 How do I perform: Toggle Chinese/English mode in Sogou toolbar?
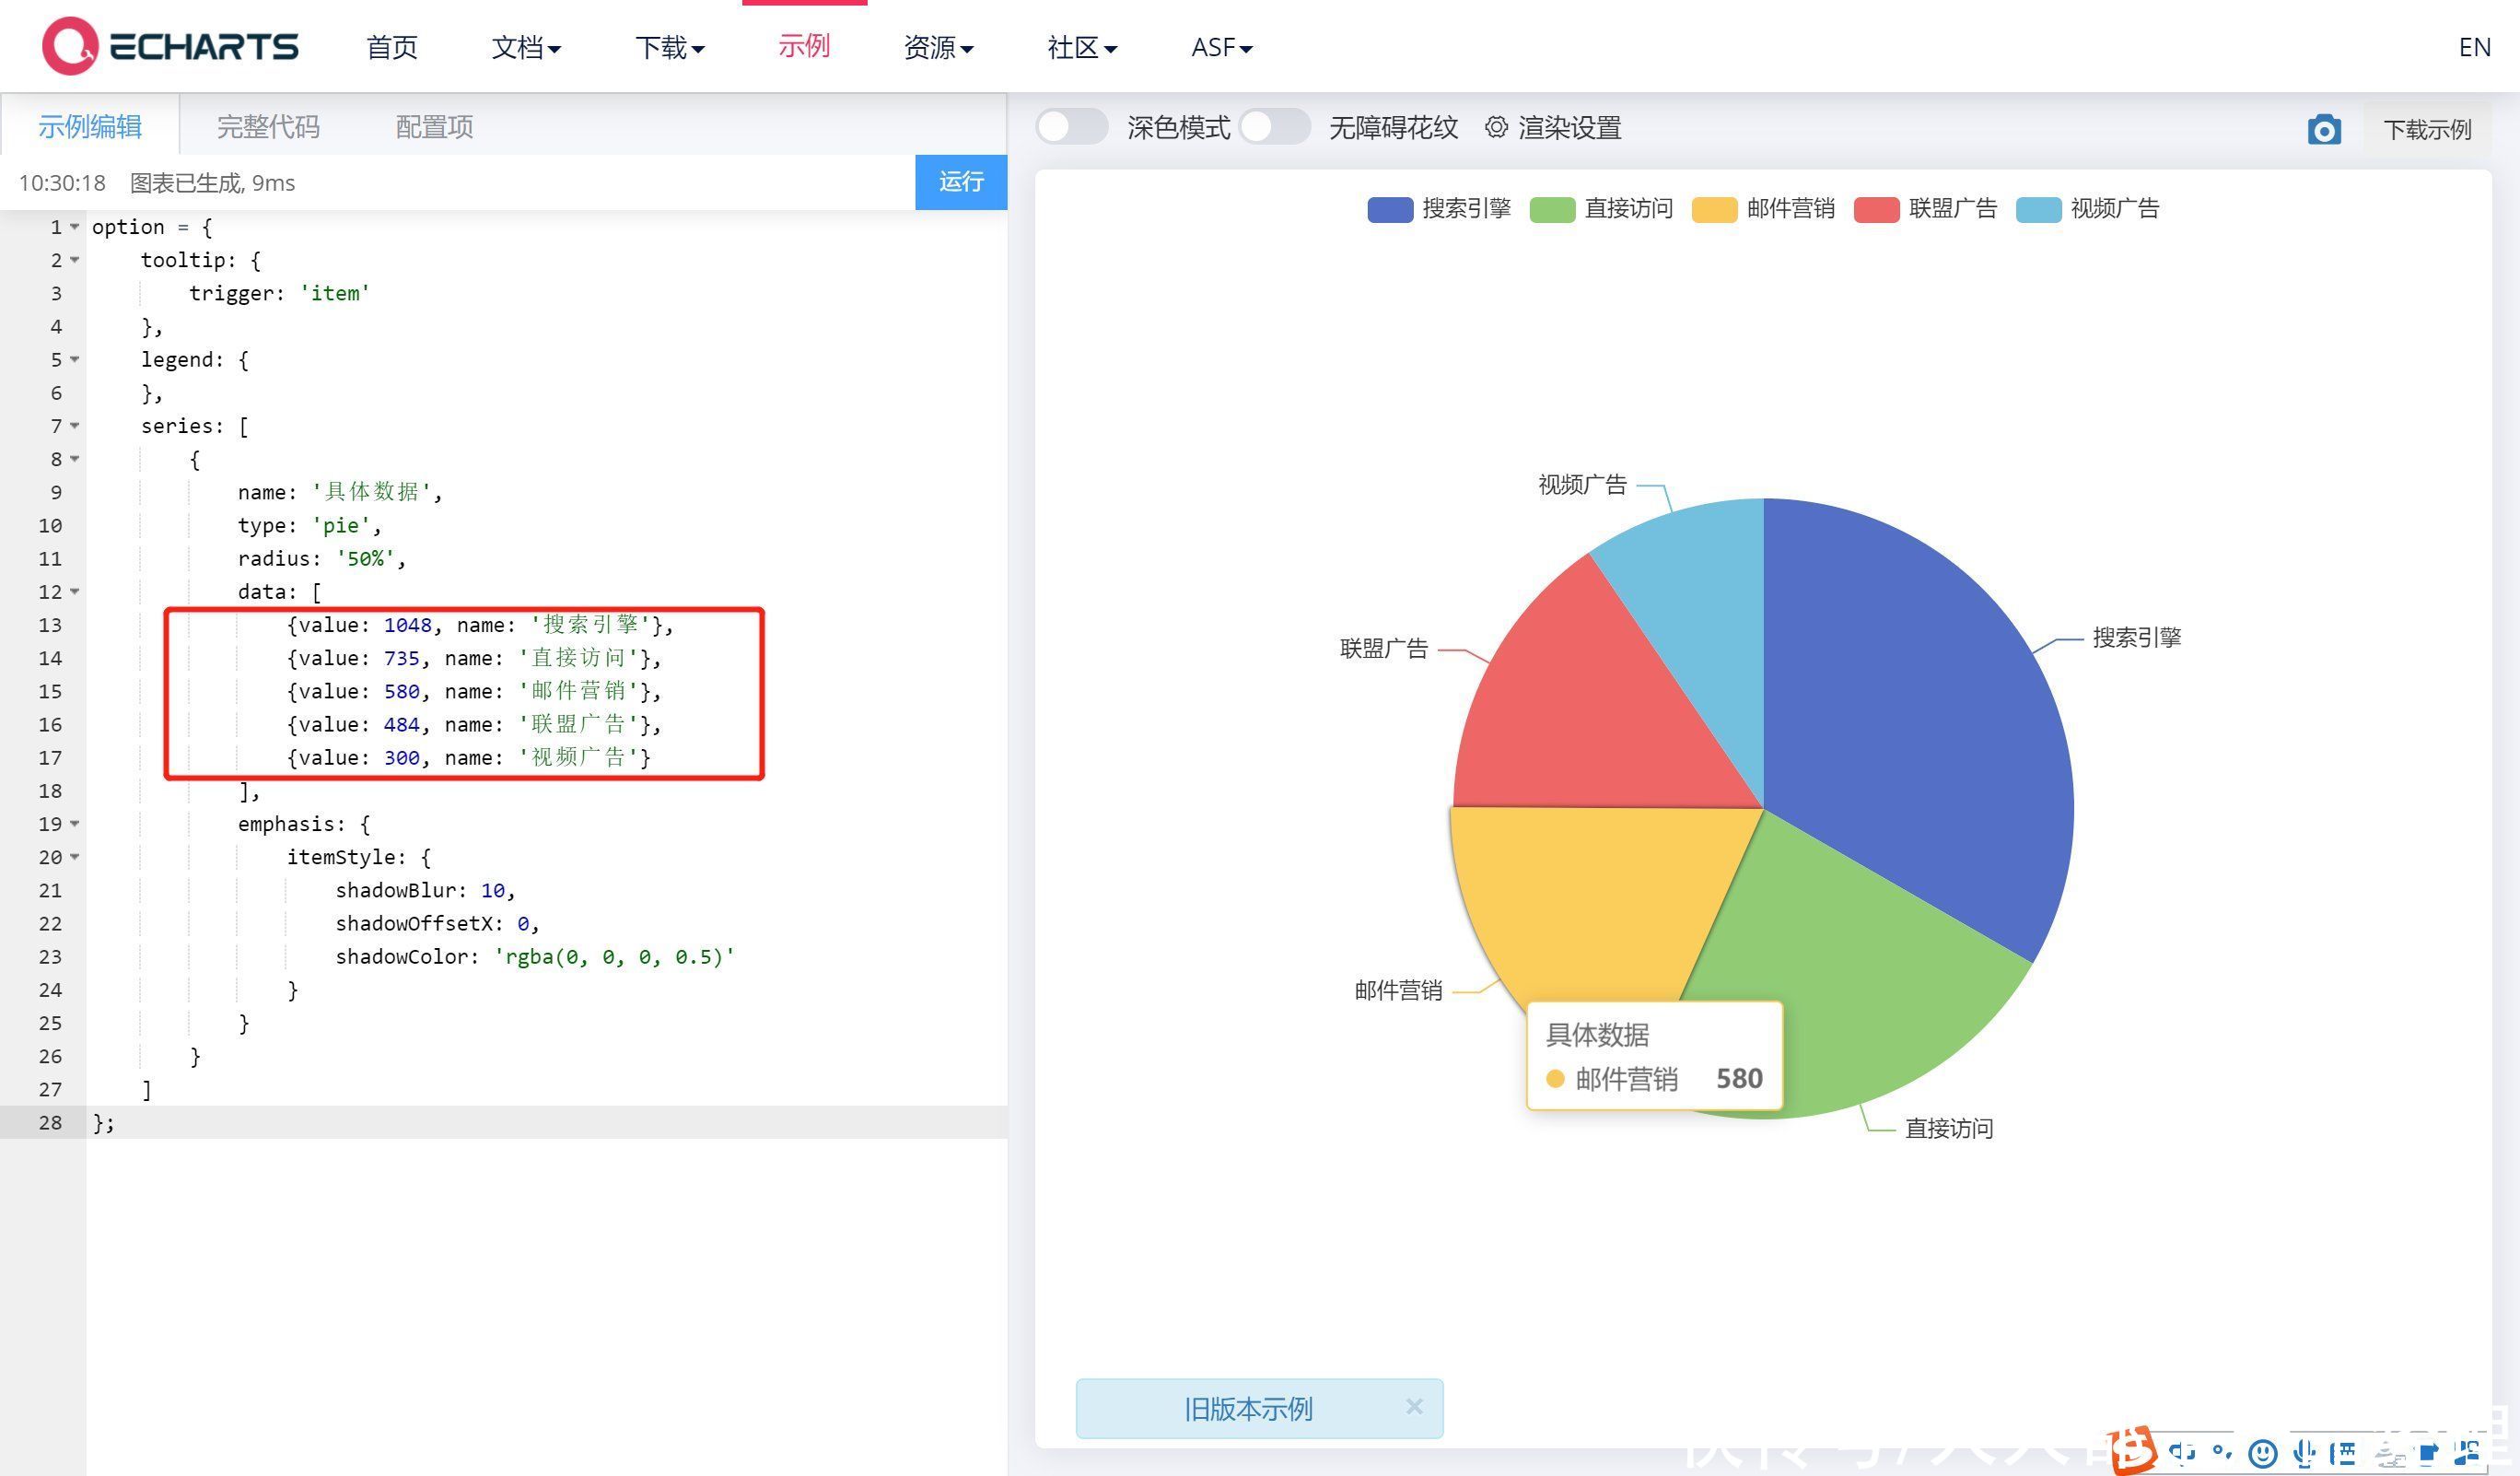[x=2183, y=1452]
